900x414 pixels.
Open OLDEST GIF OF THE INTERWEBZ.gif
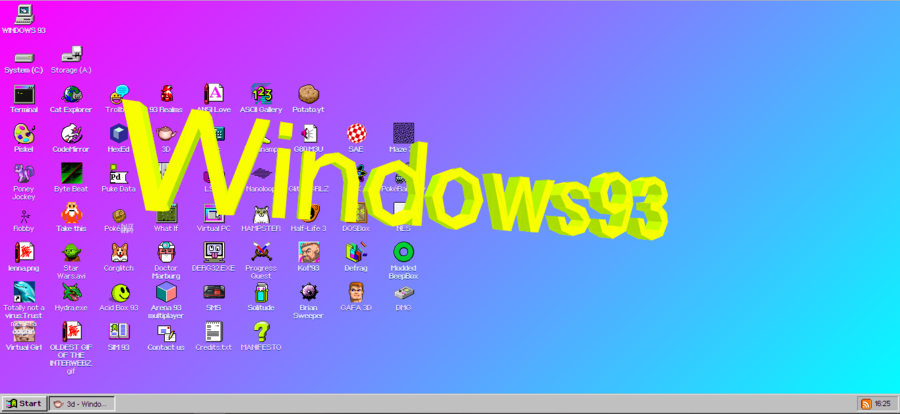tap(72, 331)
